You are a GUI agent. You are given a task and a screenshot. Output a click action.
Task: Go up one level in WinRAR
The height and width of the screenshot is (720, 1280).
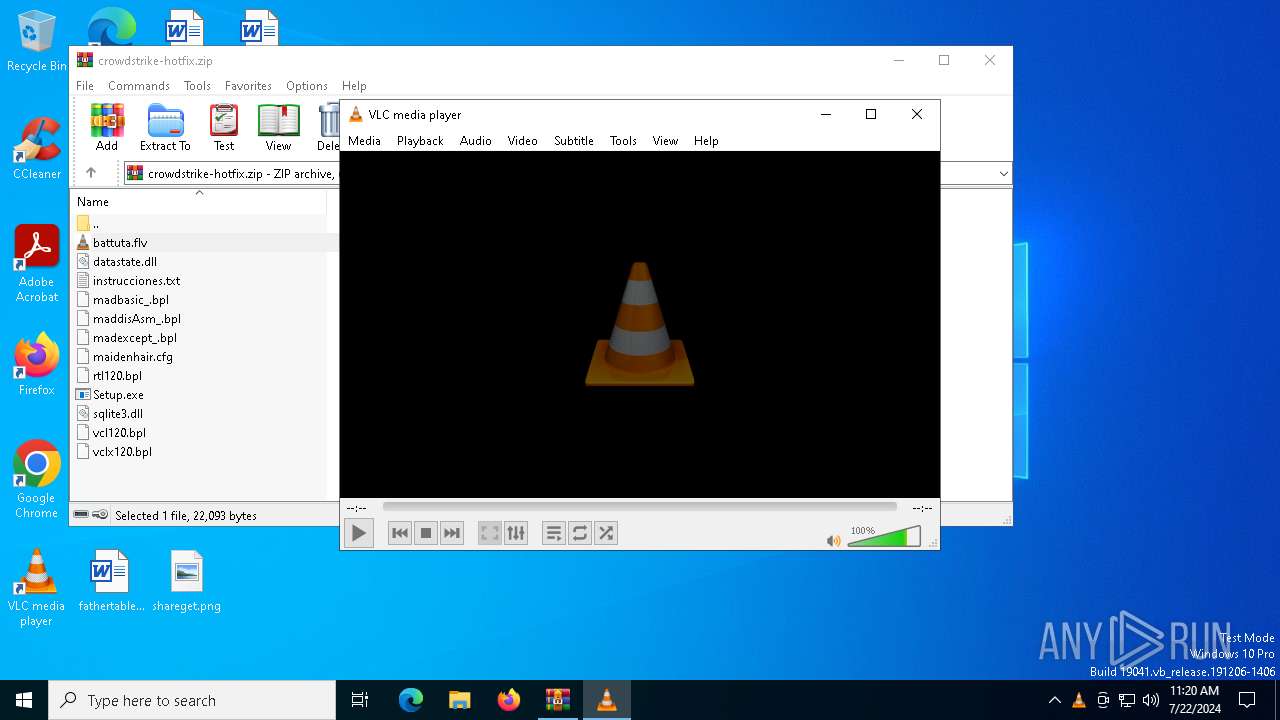91,173
